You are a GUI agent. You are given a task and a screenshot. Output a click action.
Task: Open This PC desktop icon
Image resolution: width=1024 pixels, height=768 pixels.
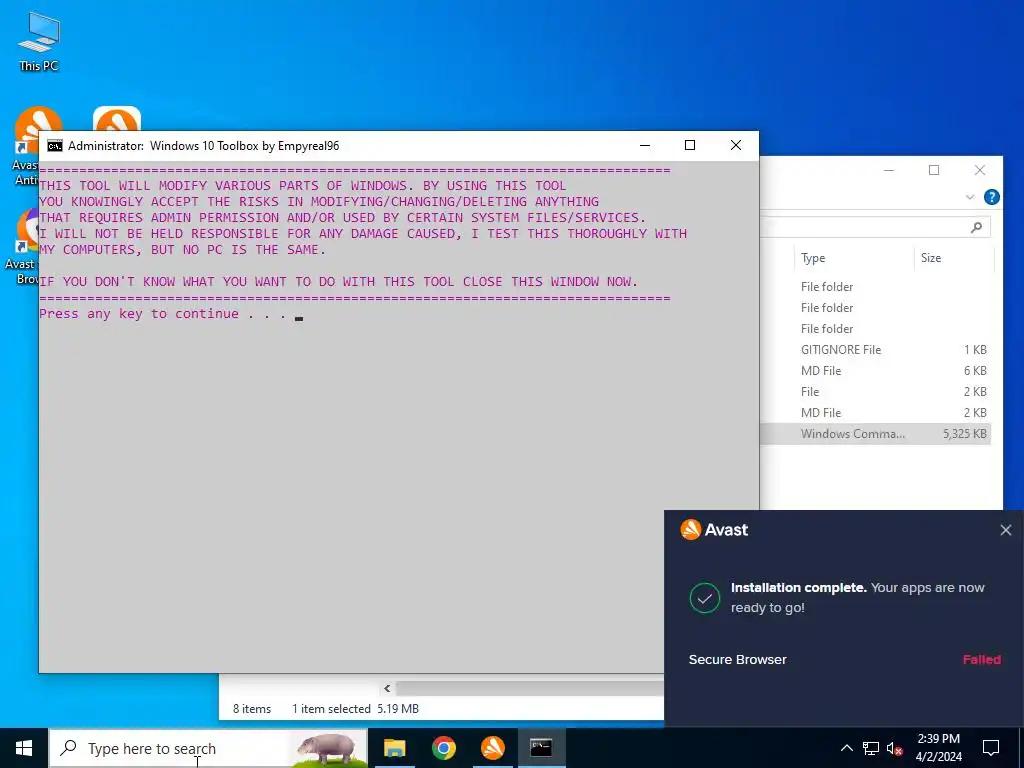pyautogui.click(x=39, y=41)
